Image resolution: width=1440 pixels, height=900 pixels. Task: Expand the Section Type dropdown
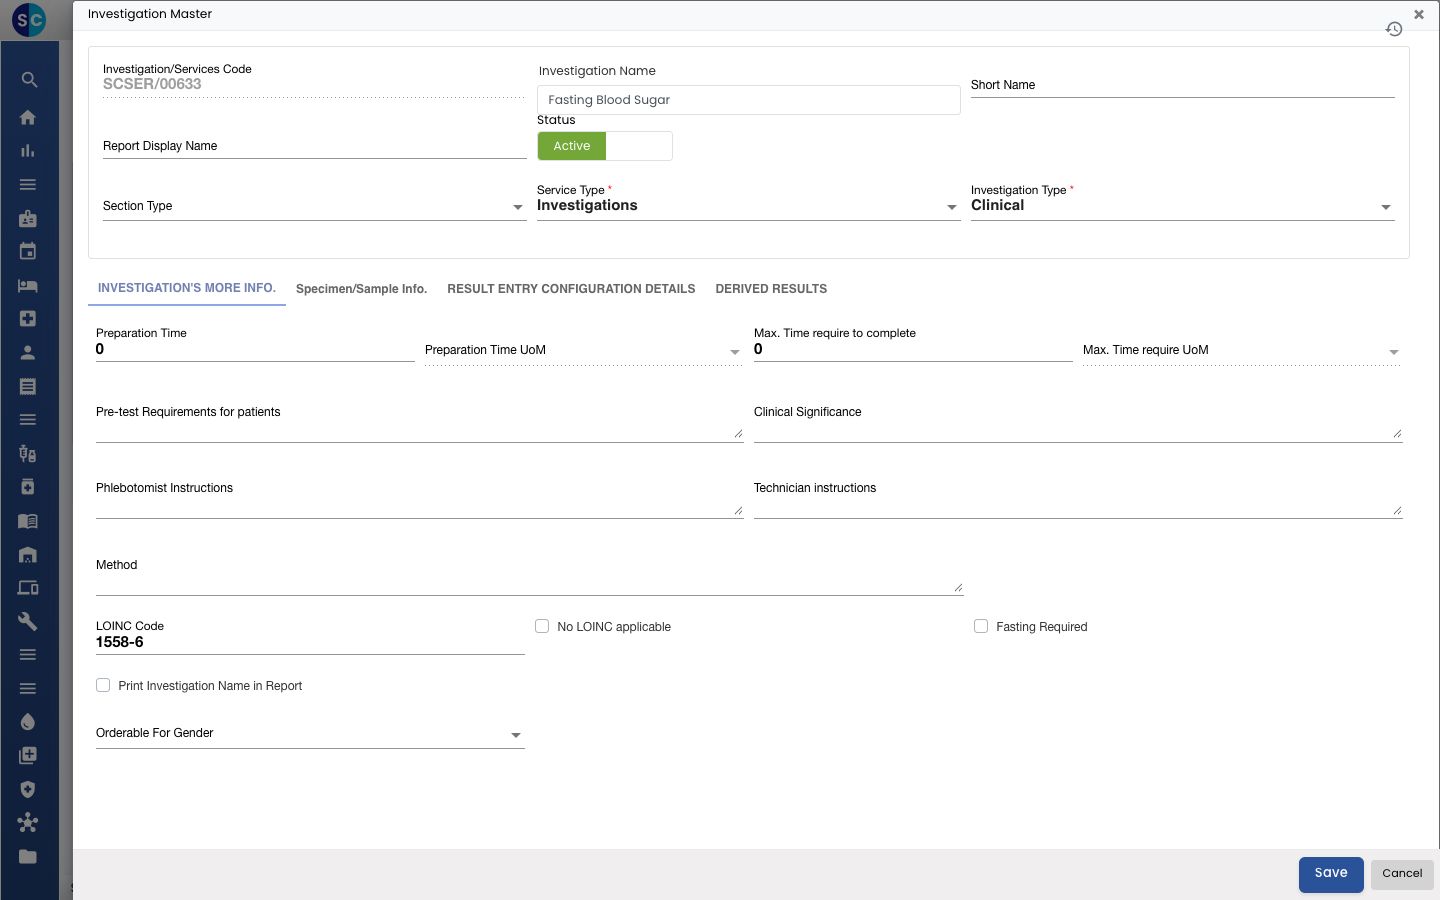click(314, 206)
